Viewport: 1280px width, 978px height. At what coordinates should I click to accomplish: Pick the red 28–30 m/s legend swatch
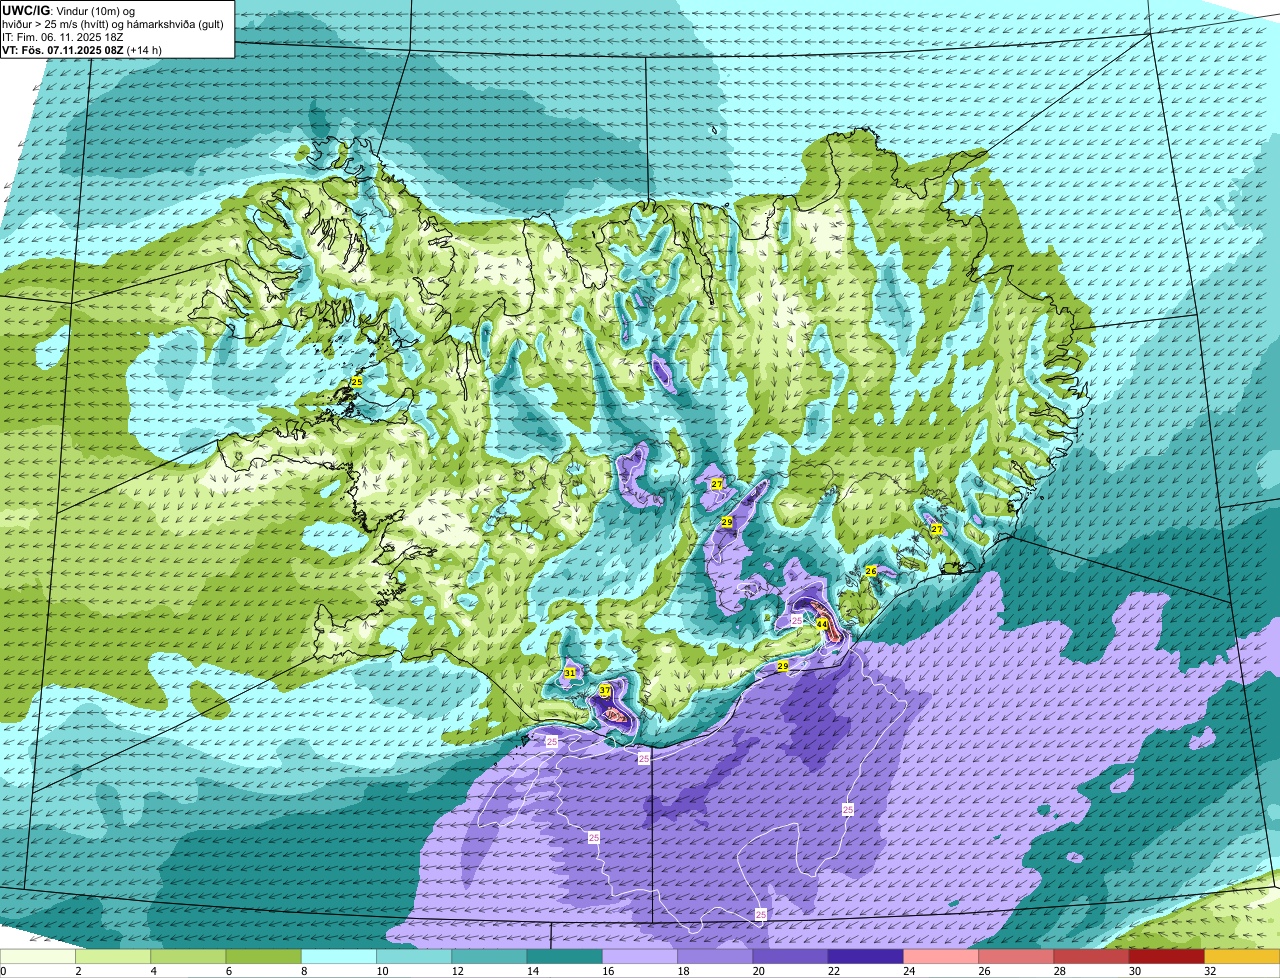coord(1091,957)
